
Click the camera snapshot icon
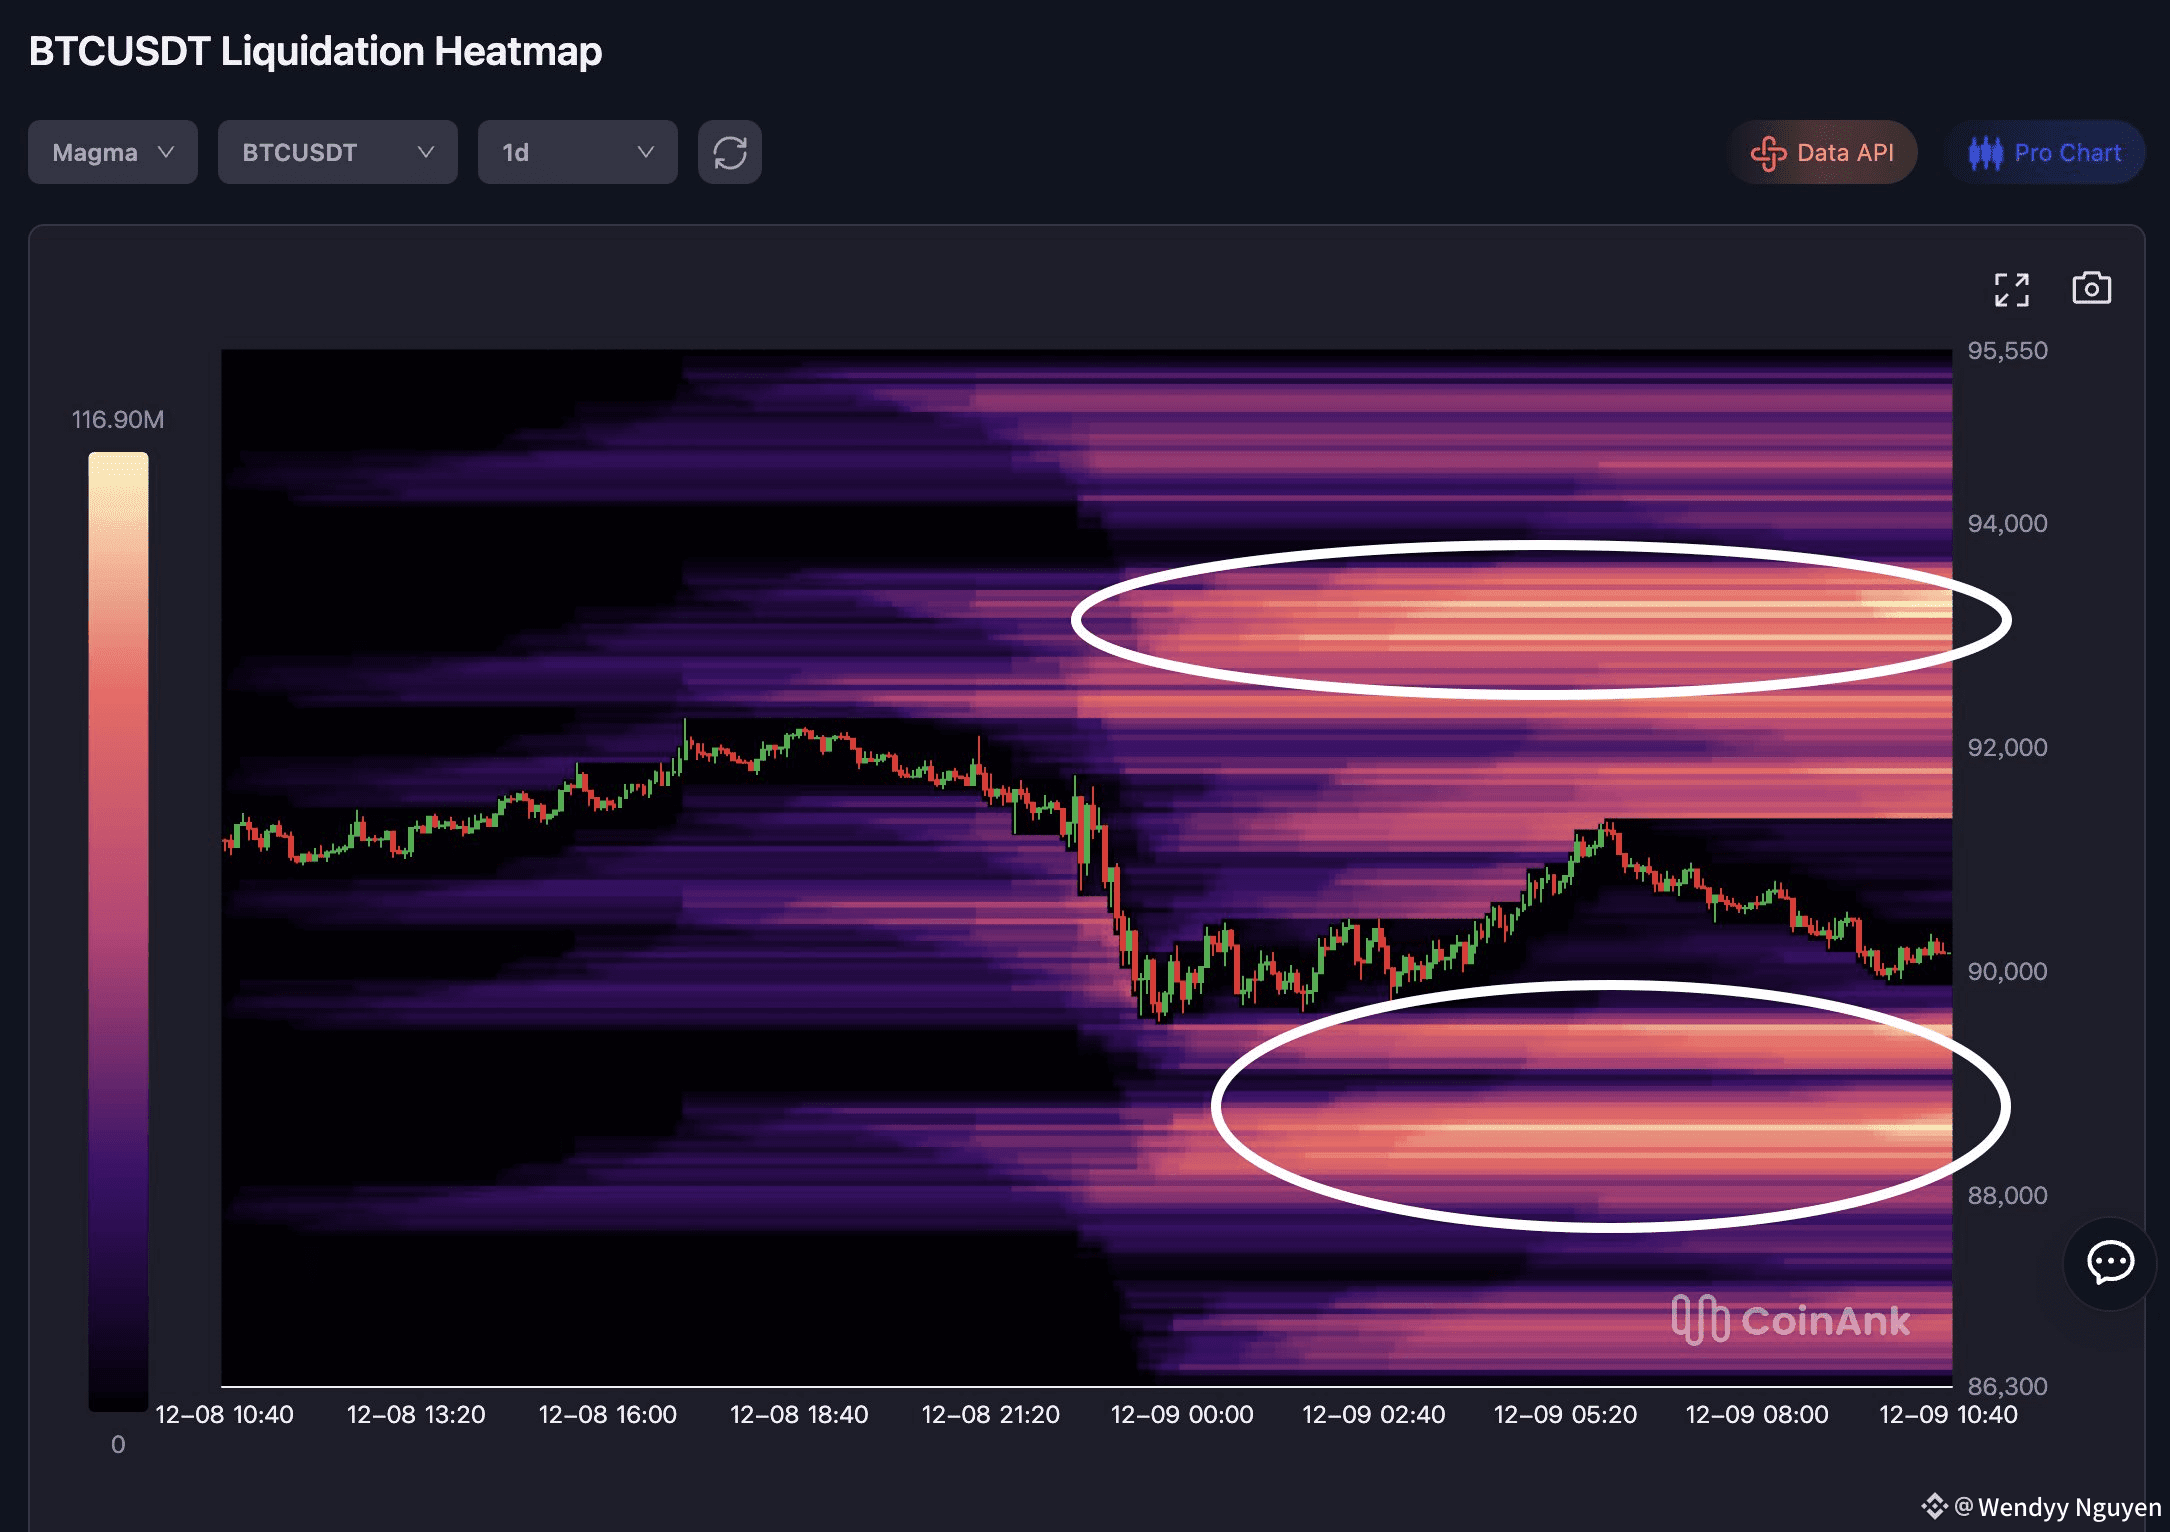(2092, 288)
